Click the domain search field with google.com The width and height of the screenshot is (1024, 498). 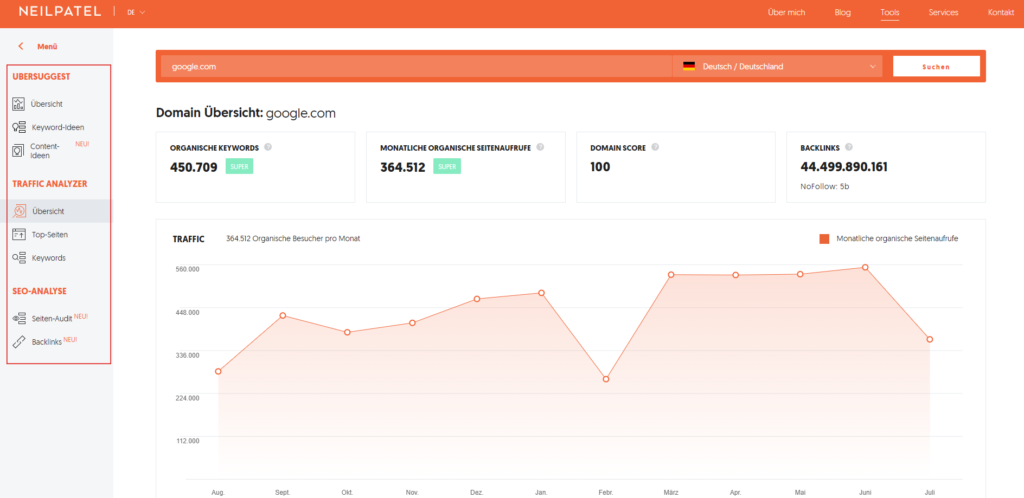point(416,66)
